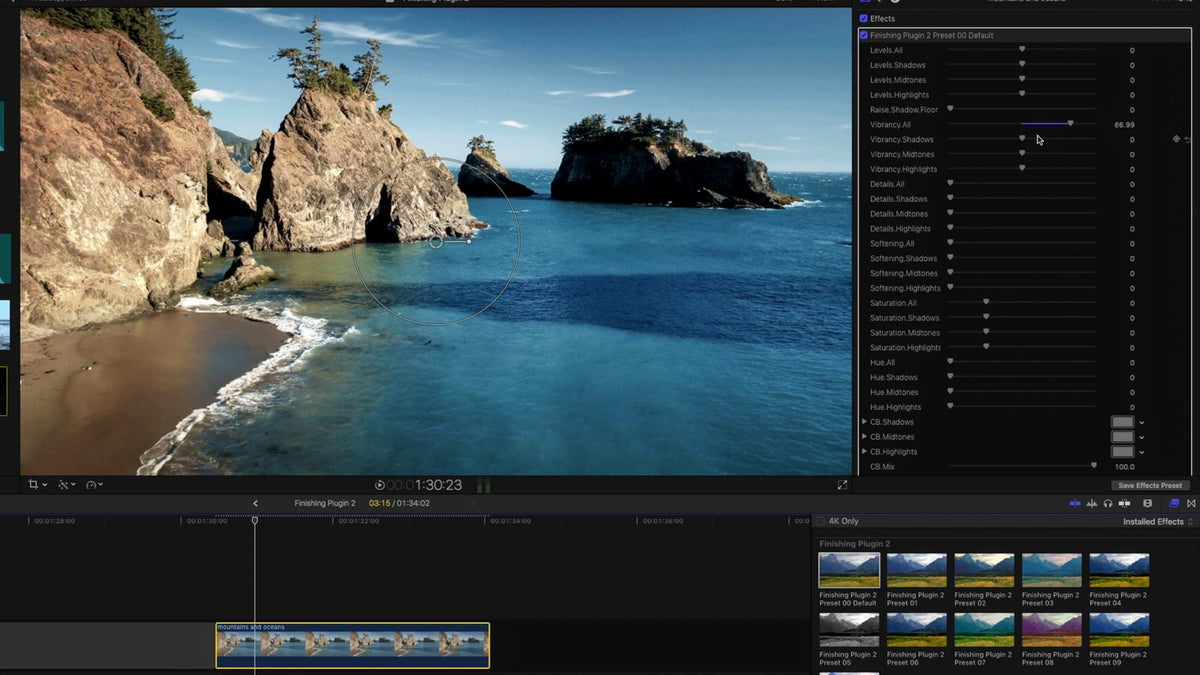
Task: Go back in timeline history arrow
Action: (x=255, y=503)
